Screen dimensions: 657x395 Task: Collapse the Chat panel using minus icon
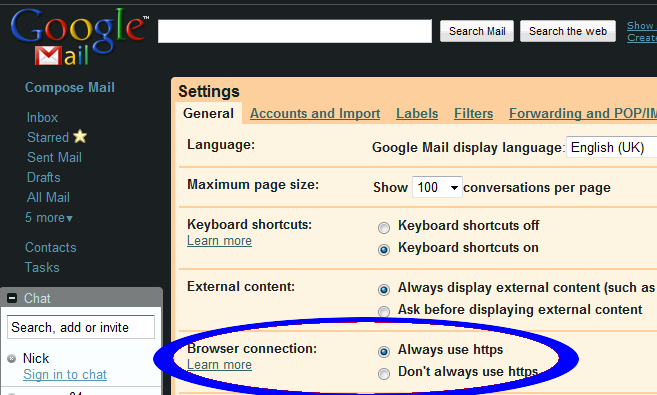[x=12, y=298]
